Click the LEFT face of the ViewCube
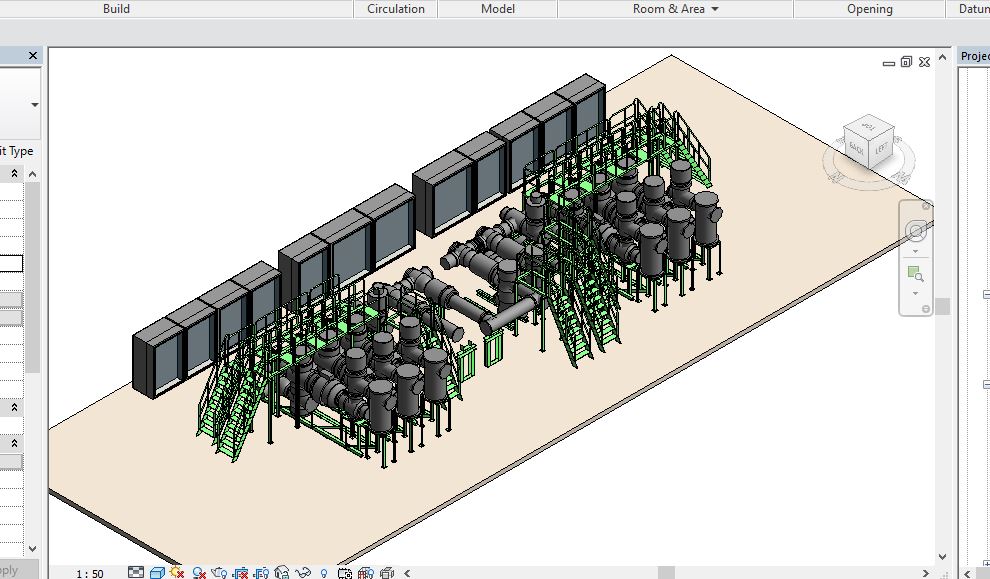 pyautogui.click(x=881, y=148)
